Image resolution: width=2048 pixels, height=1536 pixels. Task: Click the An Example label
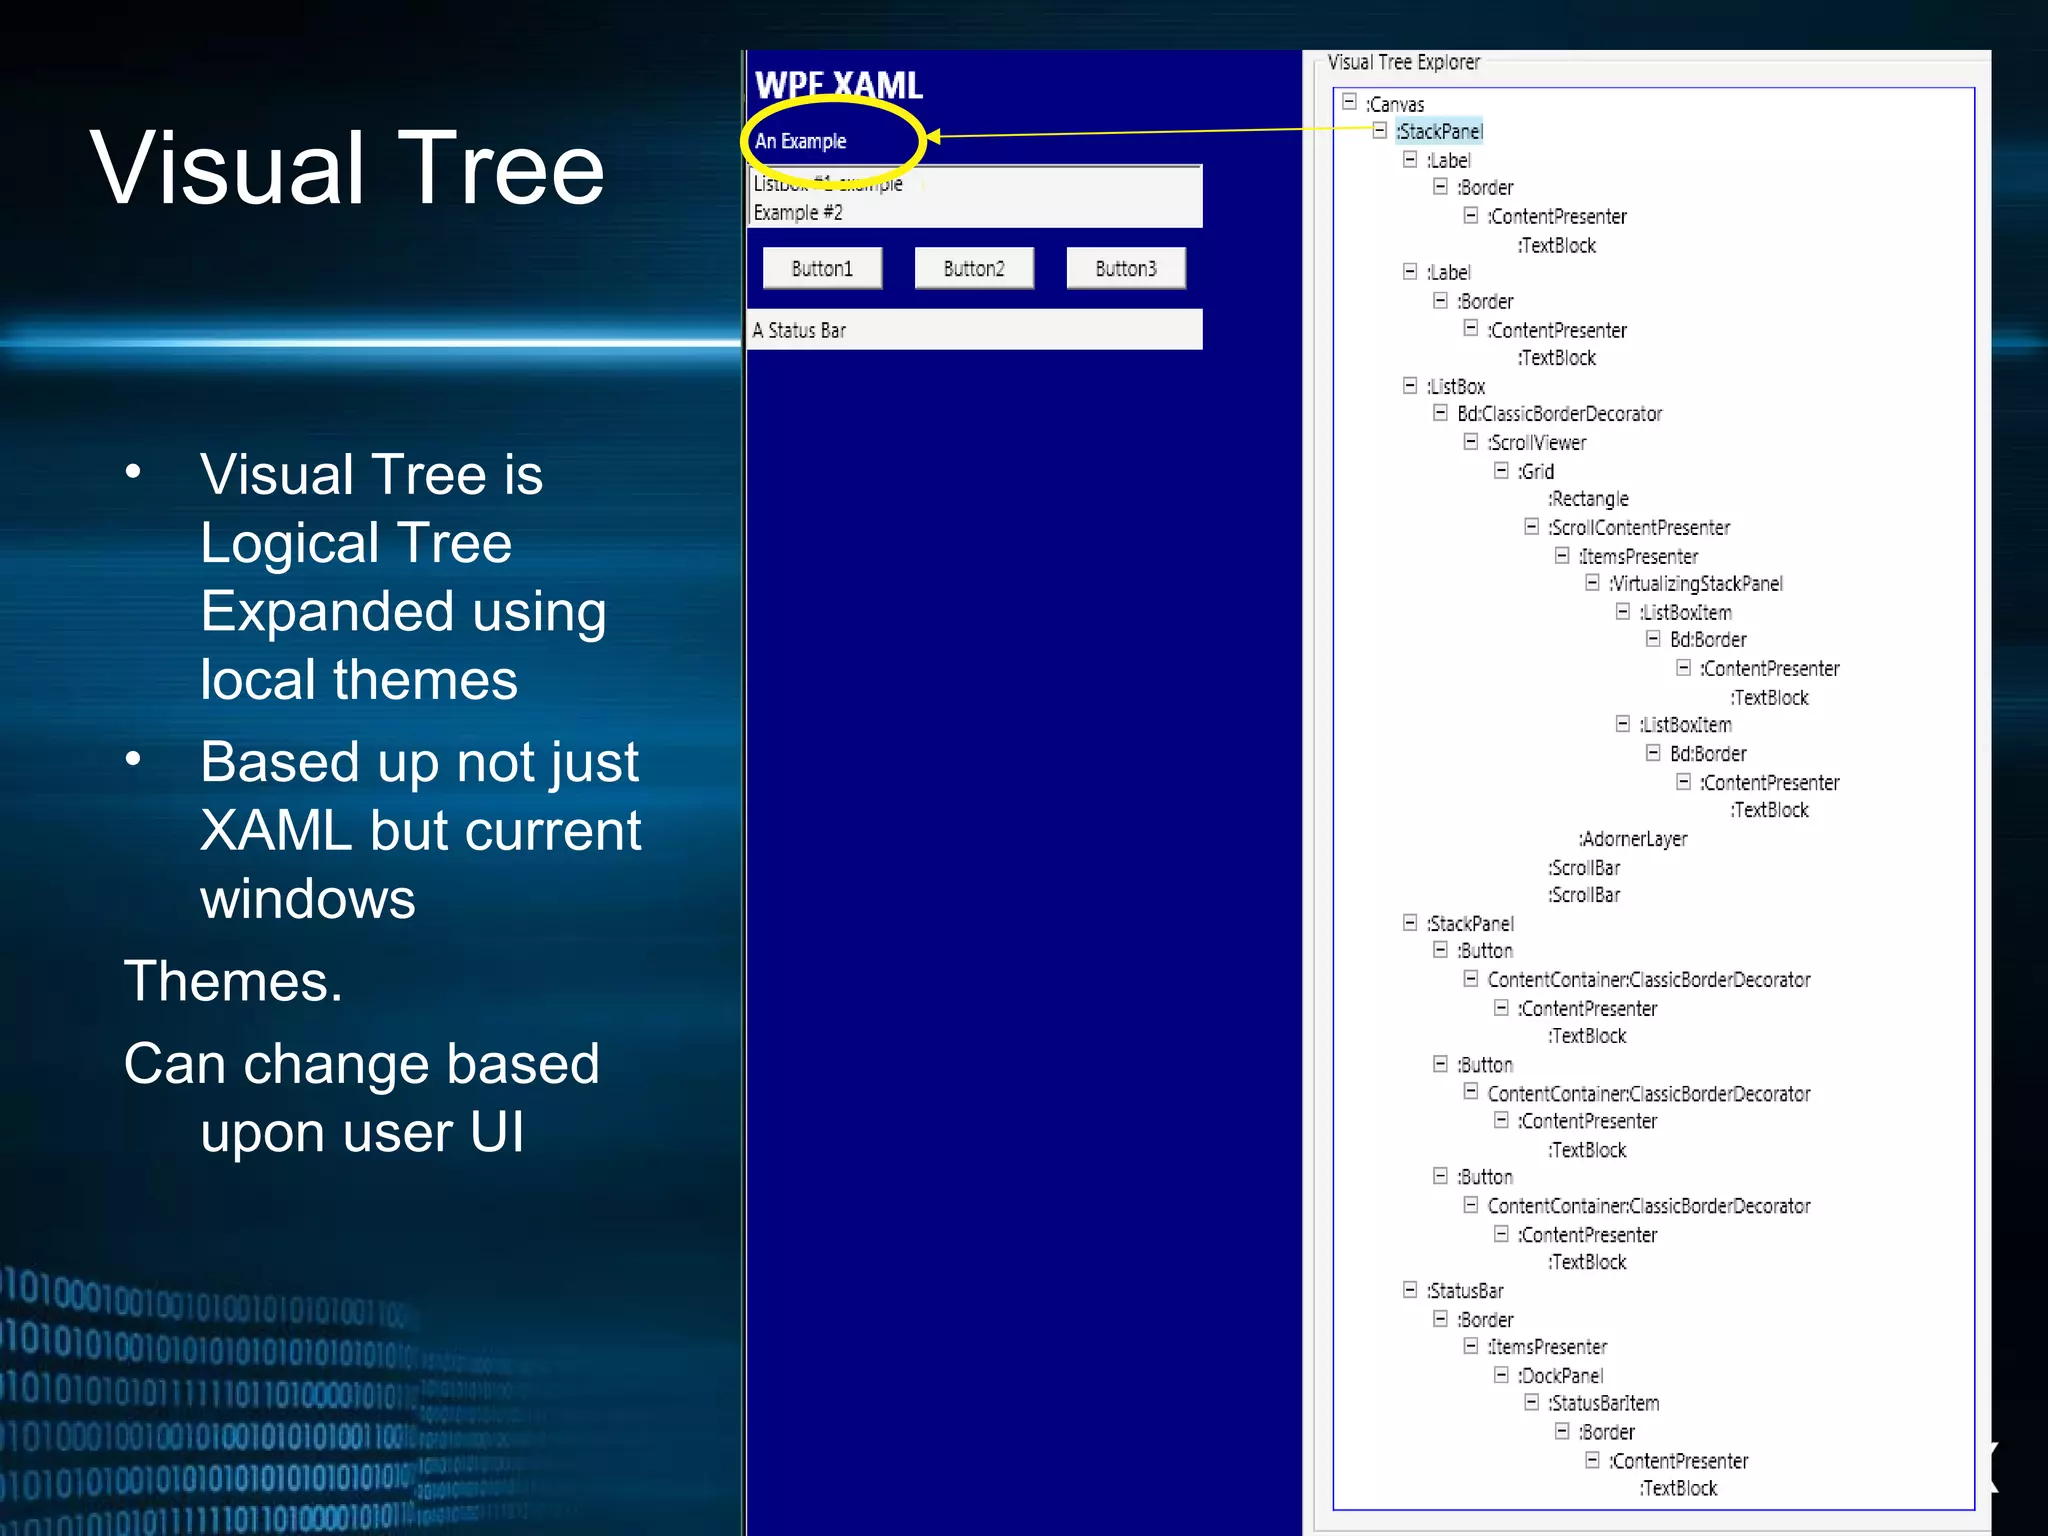800,141
